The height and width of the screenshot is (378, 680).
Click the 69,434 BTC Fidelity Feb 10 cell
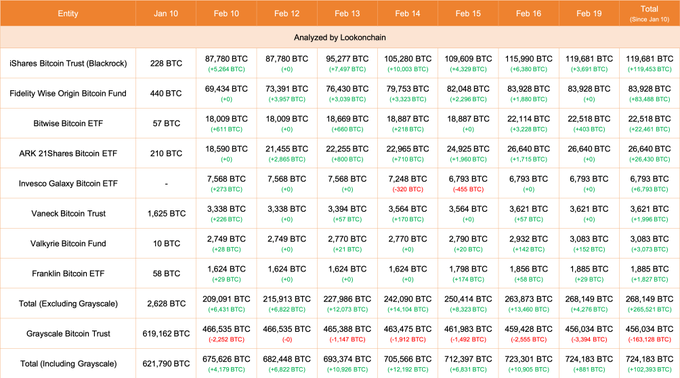226,93
